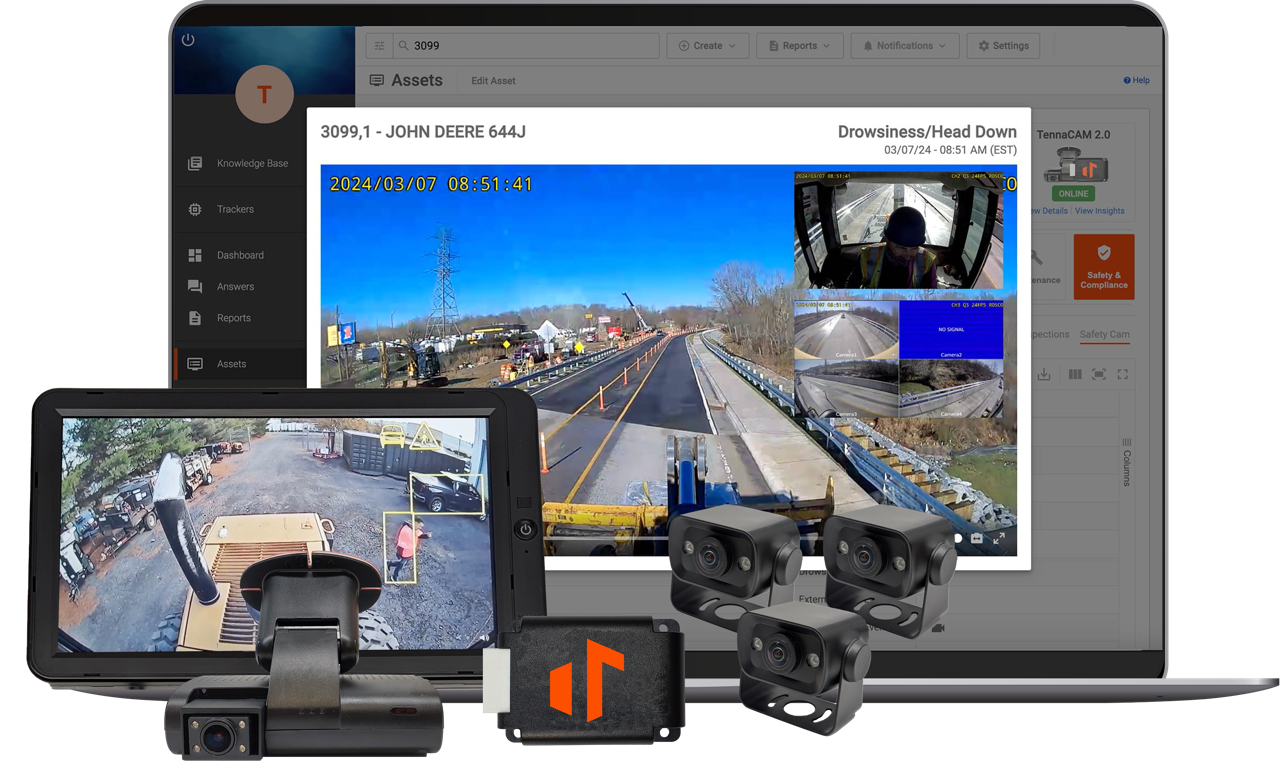
Task: Select the Camera2 NO SIGNAL thumbnail
Action: coord(951,330)
